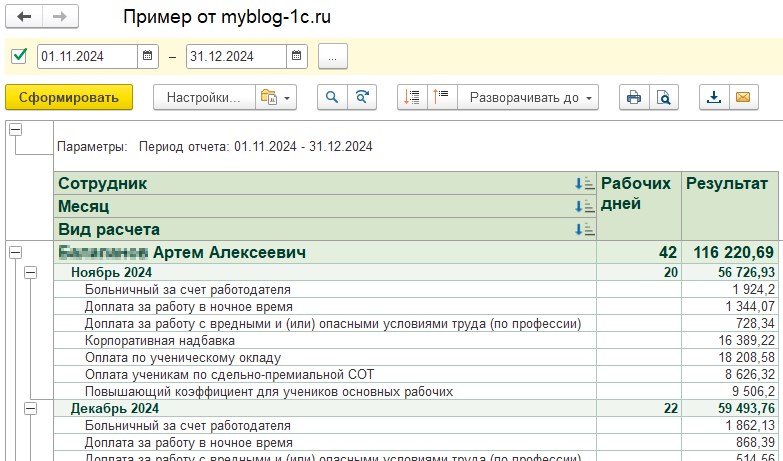This screenshot has width=783, height=461.
Task: Click the find next icon
Action: [362, 97]
